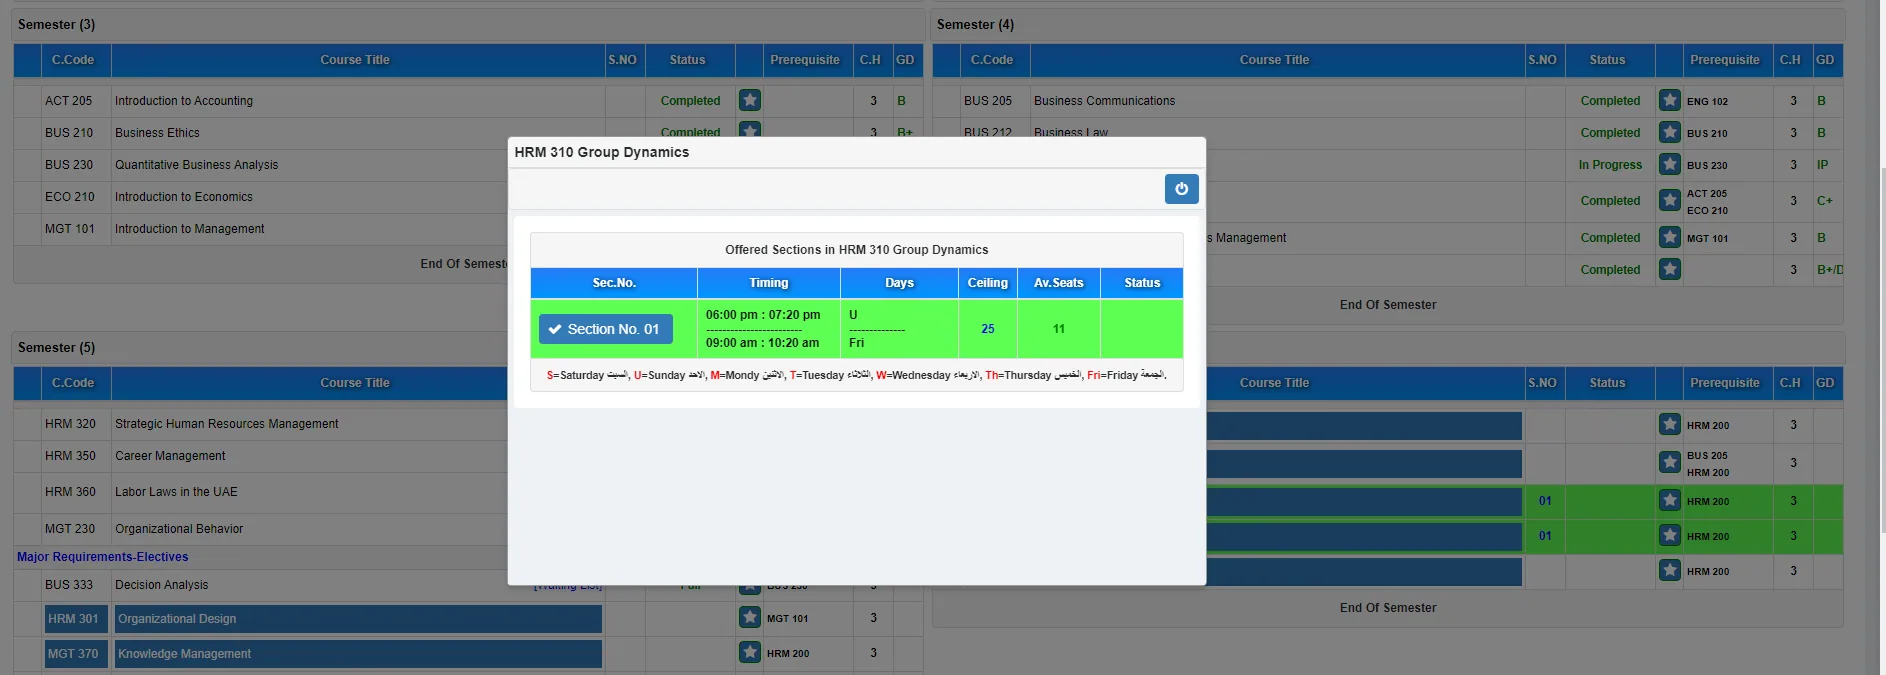Click Semester (4) section heading
Screen dimensions: 1886x675
point(975,24)
